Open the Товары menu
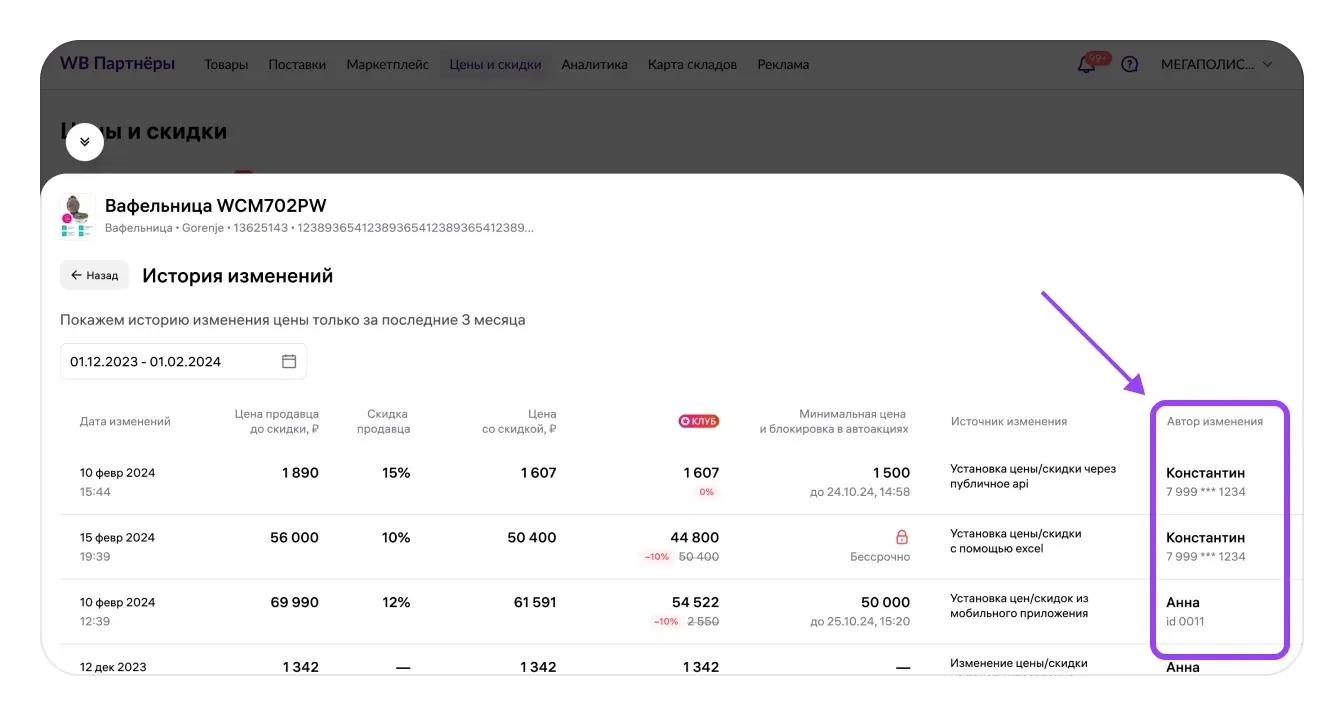Image resolution: width=1344 pixels, height=716 pixels. point(226,65)
